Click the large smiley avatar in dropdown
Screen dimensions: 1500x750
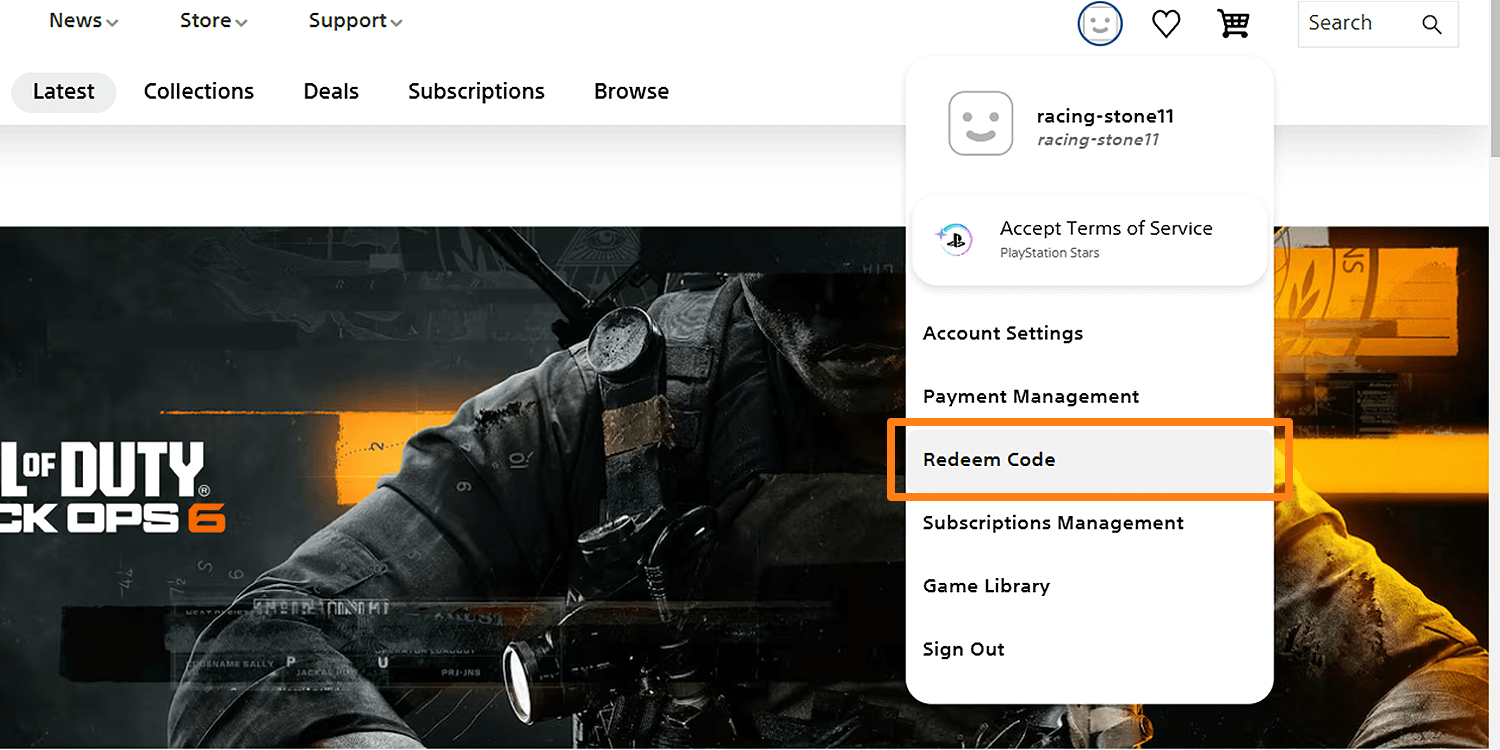981,124
